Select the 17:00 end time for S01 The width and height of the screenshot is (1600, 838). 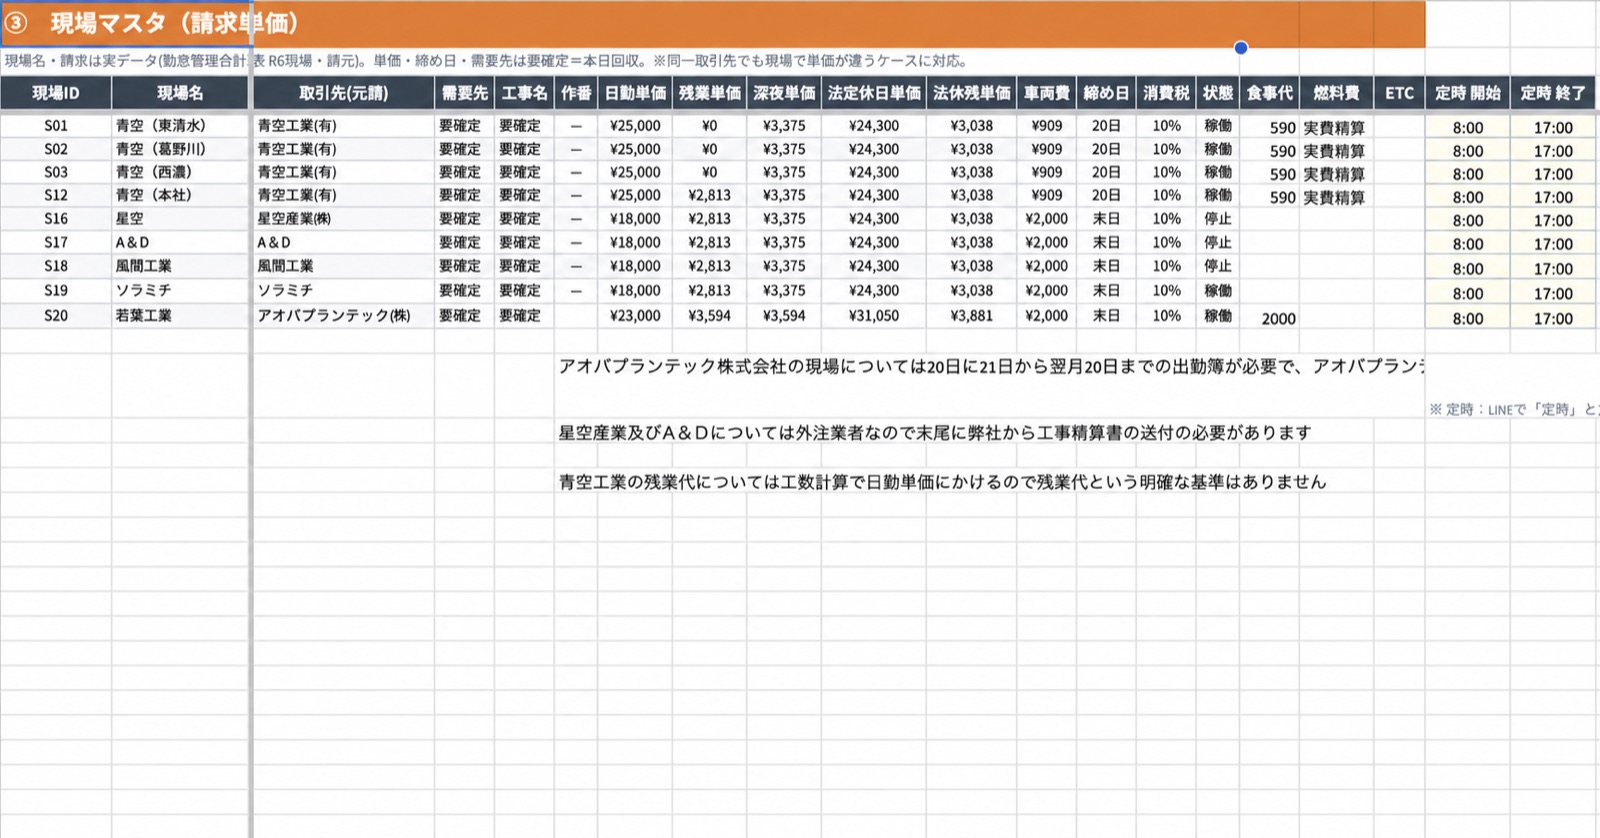click(x=1553, y=128)
